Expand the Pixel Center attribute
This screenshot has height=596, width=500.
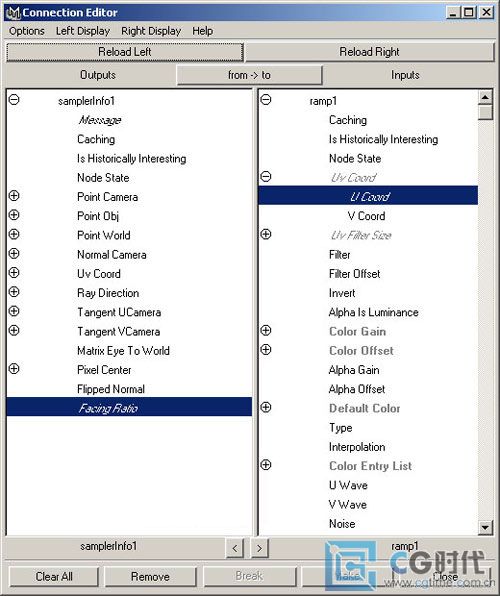[x=14, y=369]
